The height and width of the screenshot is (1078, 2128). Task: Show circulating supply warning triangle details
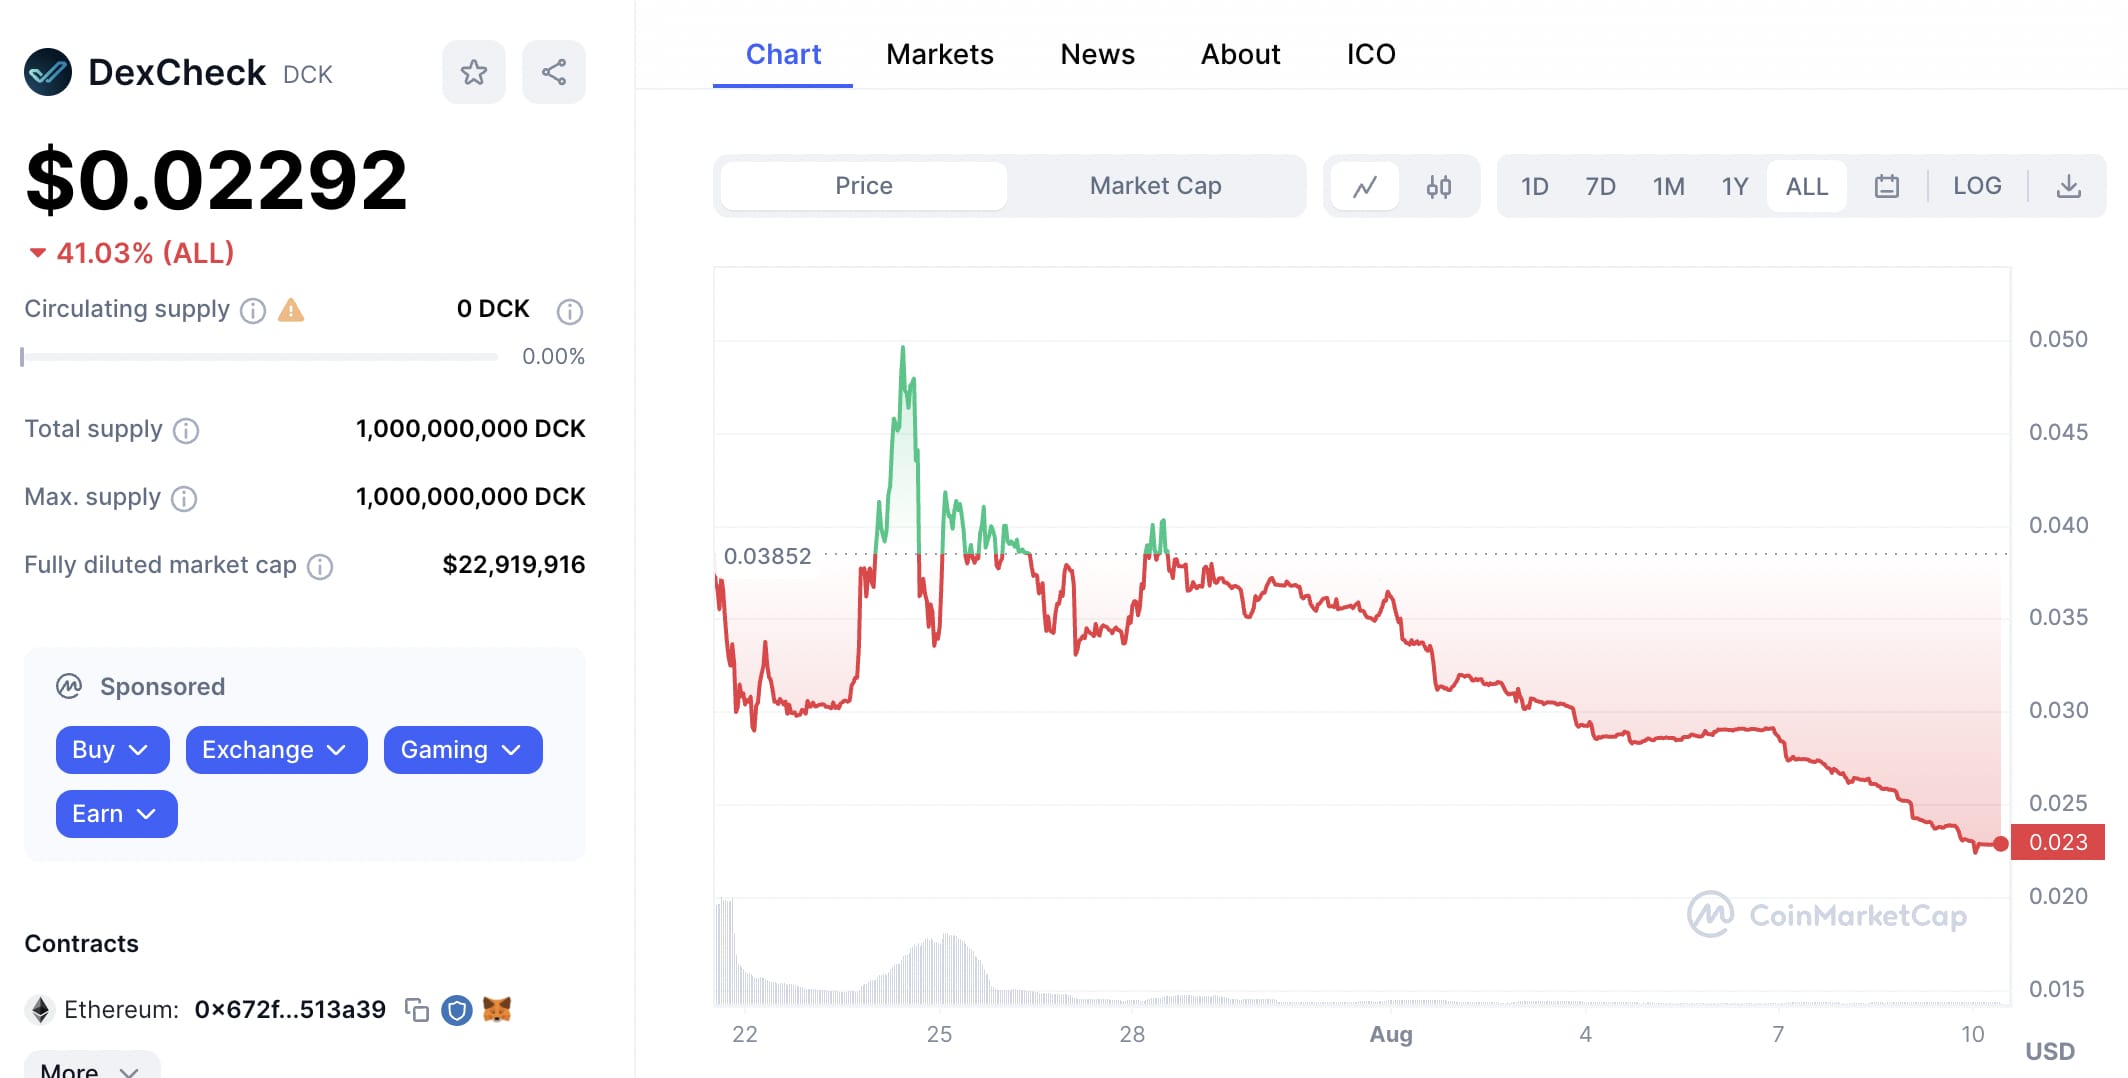pyautogui.click(x=291, y=310)
